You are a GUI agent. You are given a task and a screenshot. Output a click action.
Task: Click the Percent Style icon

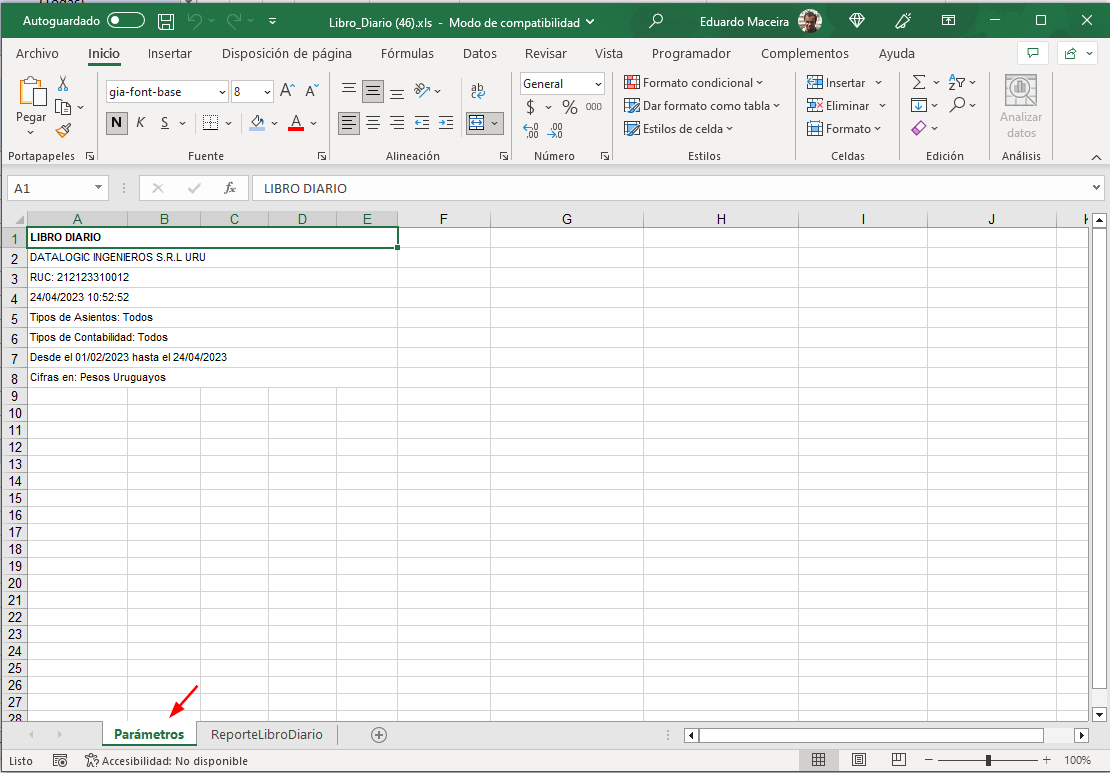tap(570, 107)
